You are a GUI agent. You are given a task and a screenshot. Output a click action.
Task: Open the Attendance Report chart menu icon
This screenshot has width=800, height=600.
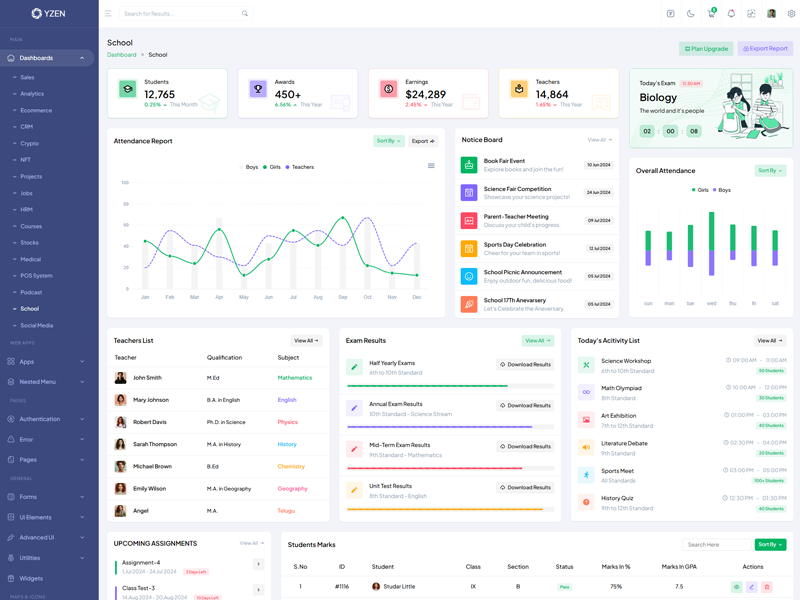431,166
